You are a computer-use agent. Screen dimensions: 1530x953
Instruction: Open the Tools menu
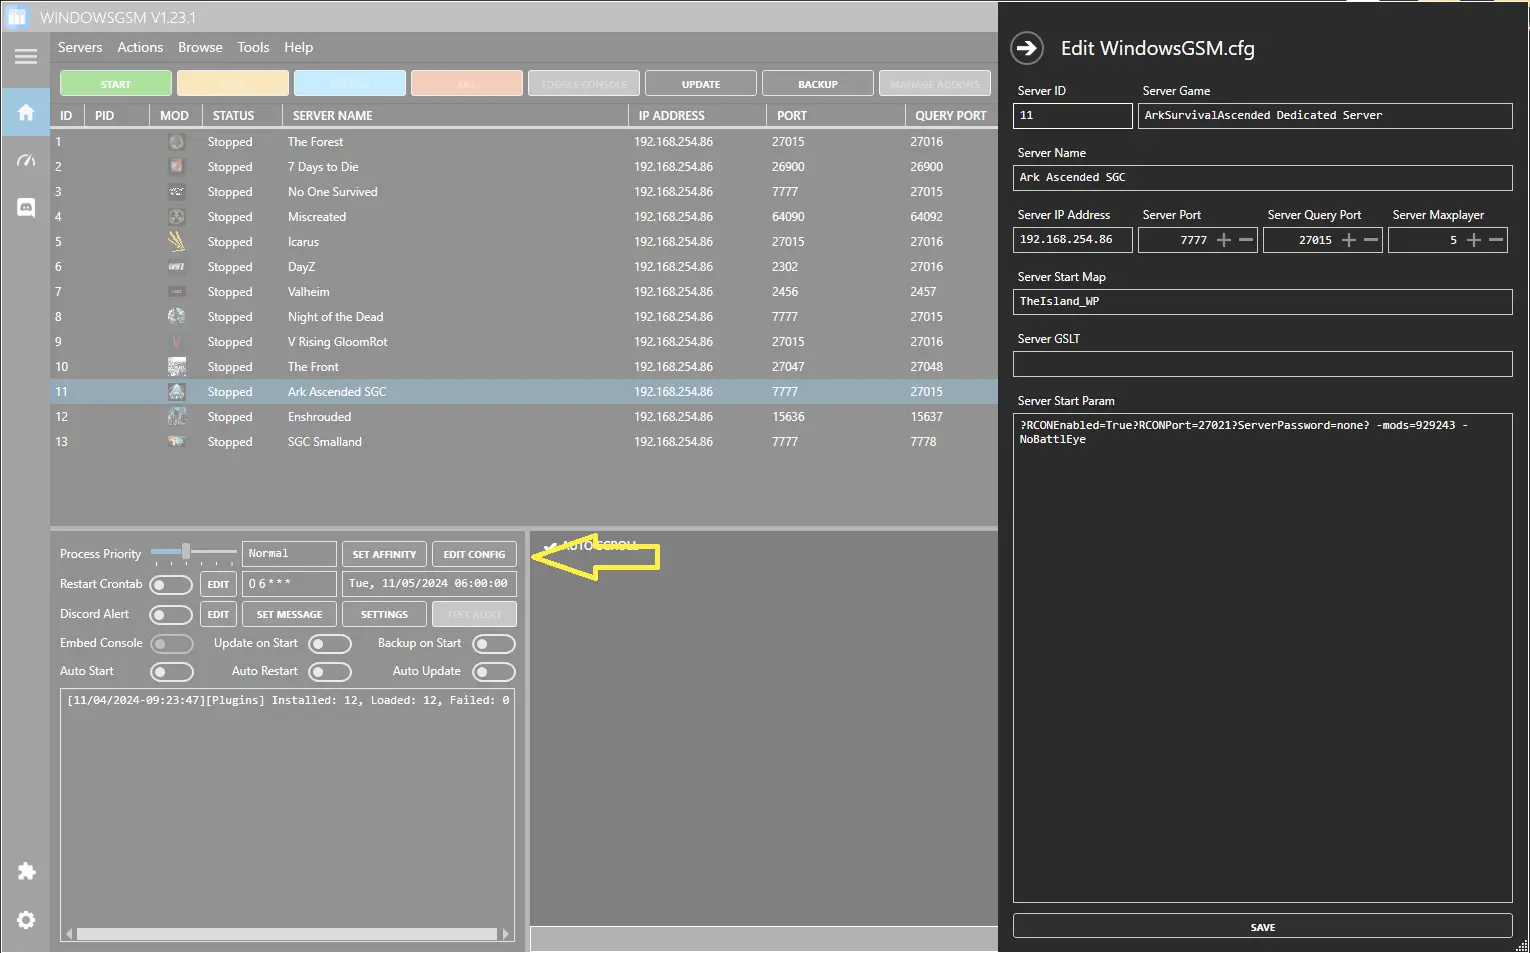click(253, 47)
